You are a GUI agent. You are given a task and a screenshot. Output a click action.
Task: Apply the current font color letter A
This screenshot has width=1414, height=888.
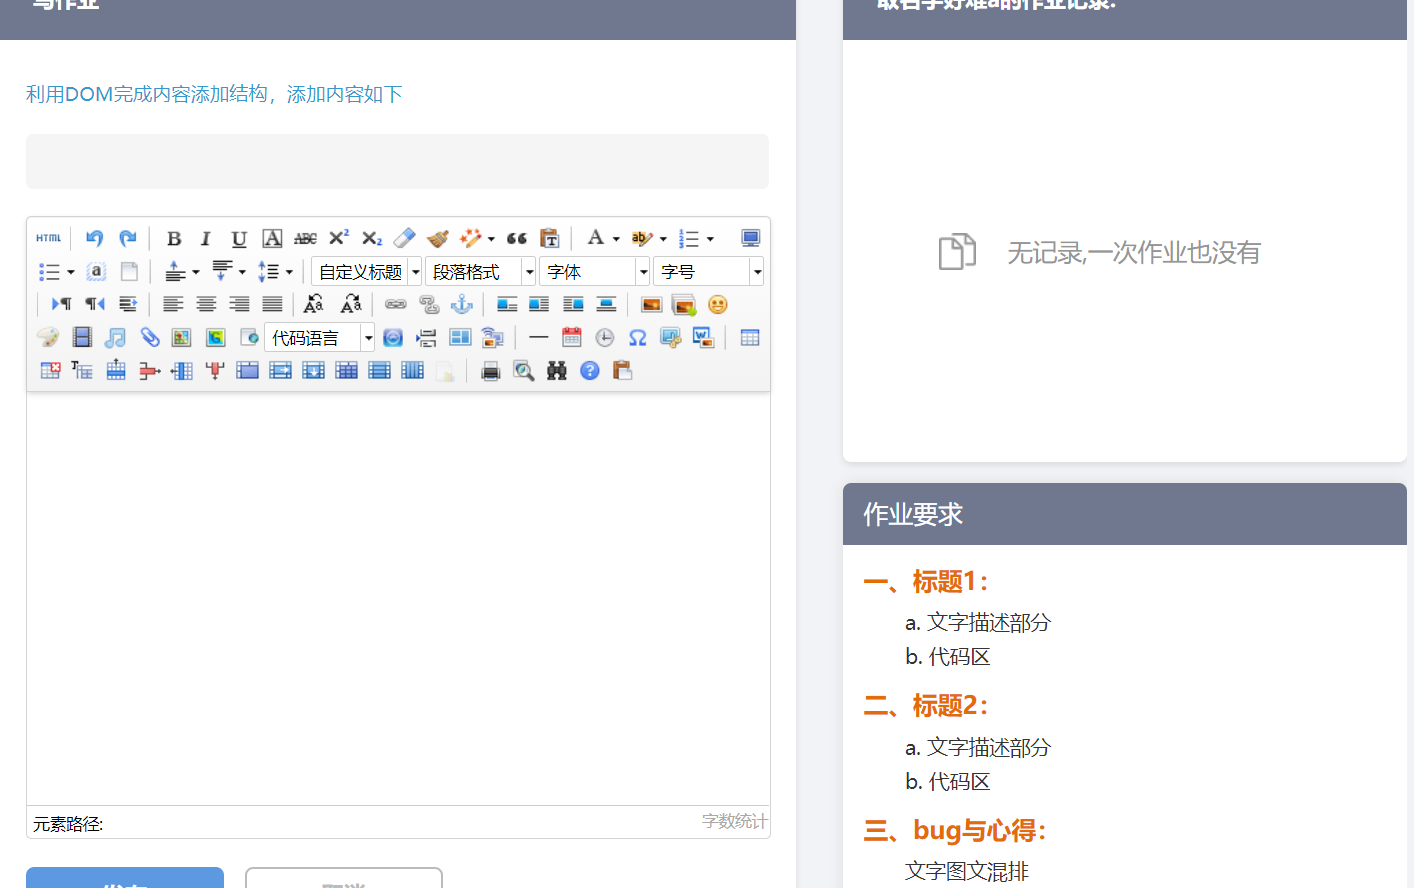[595, 238]
